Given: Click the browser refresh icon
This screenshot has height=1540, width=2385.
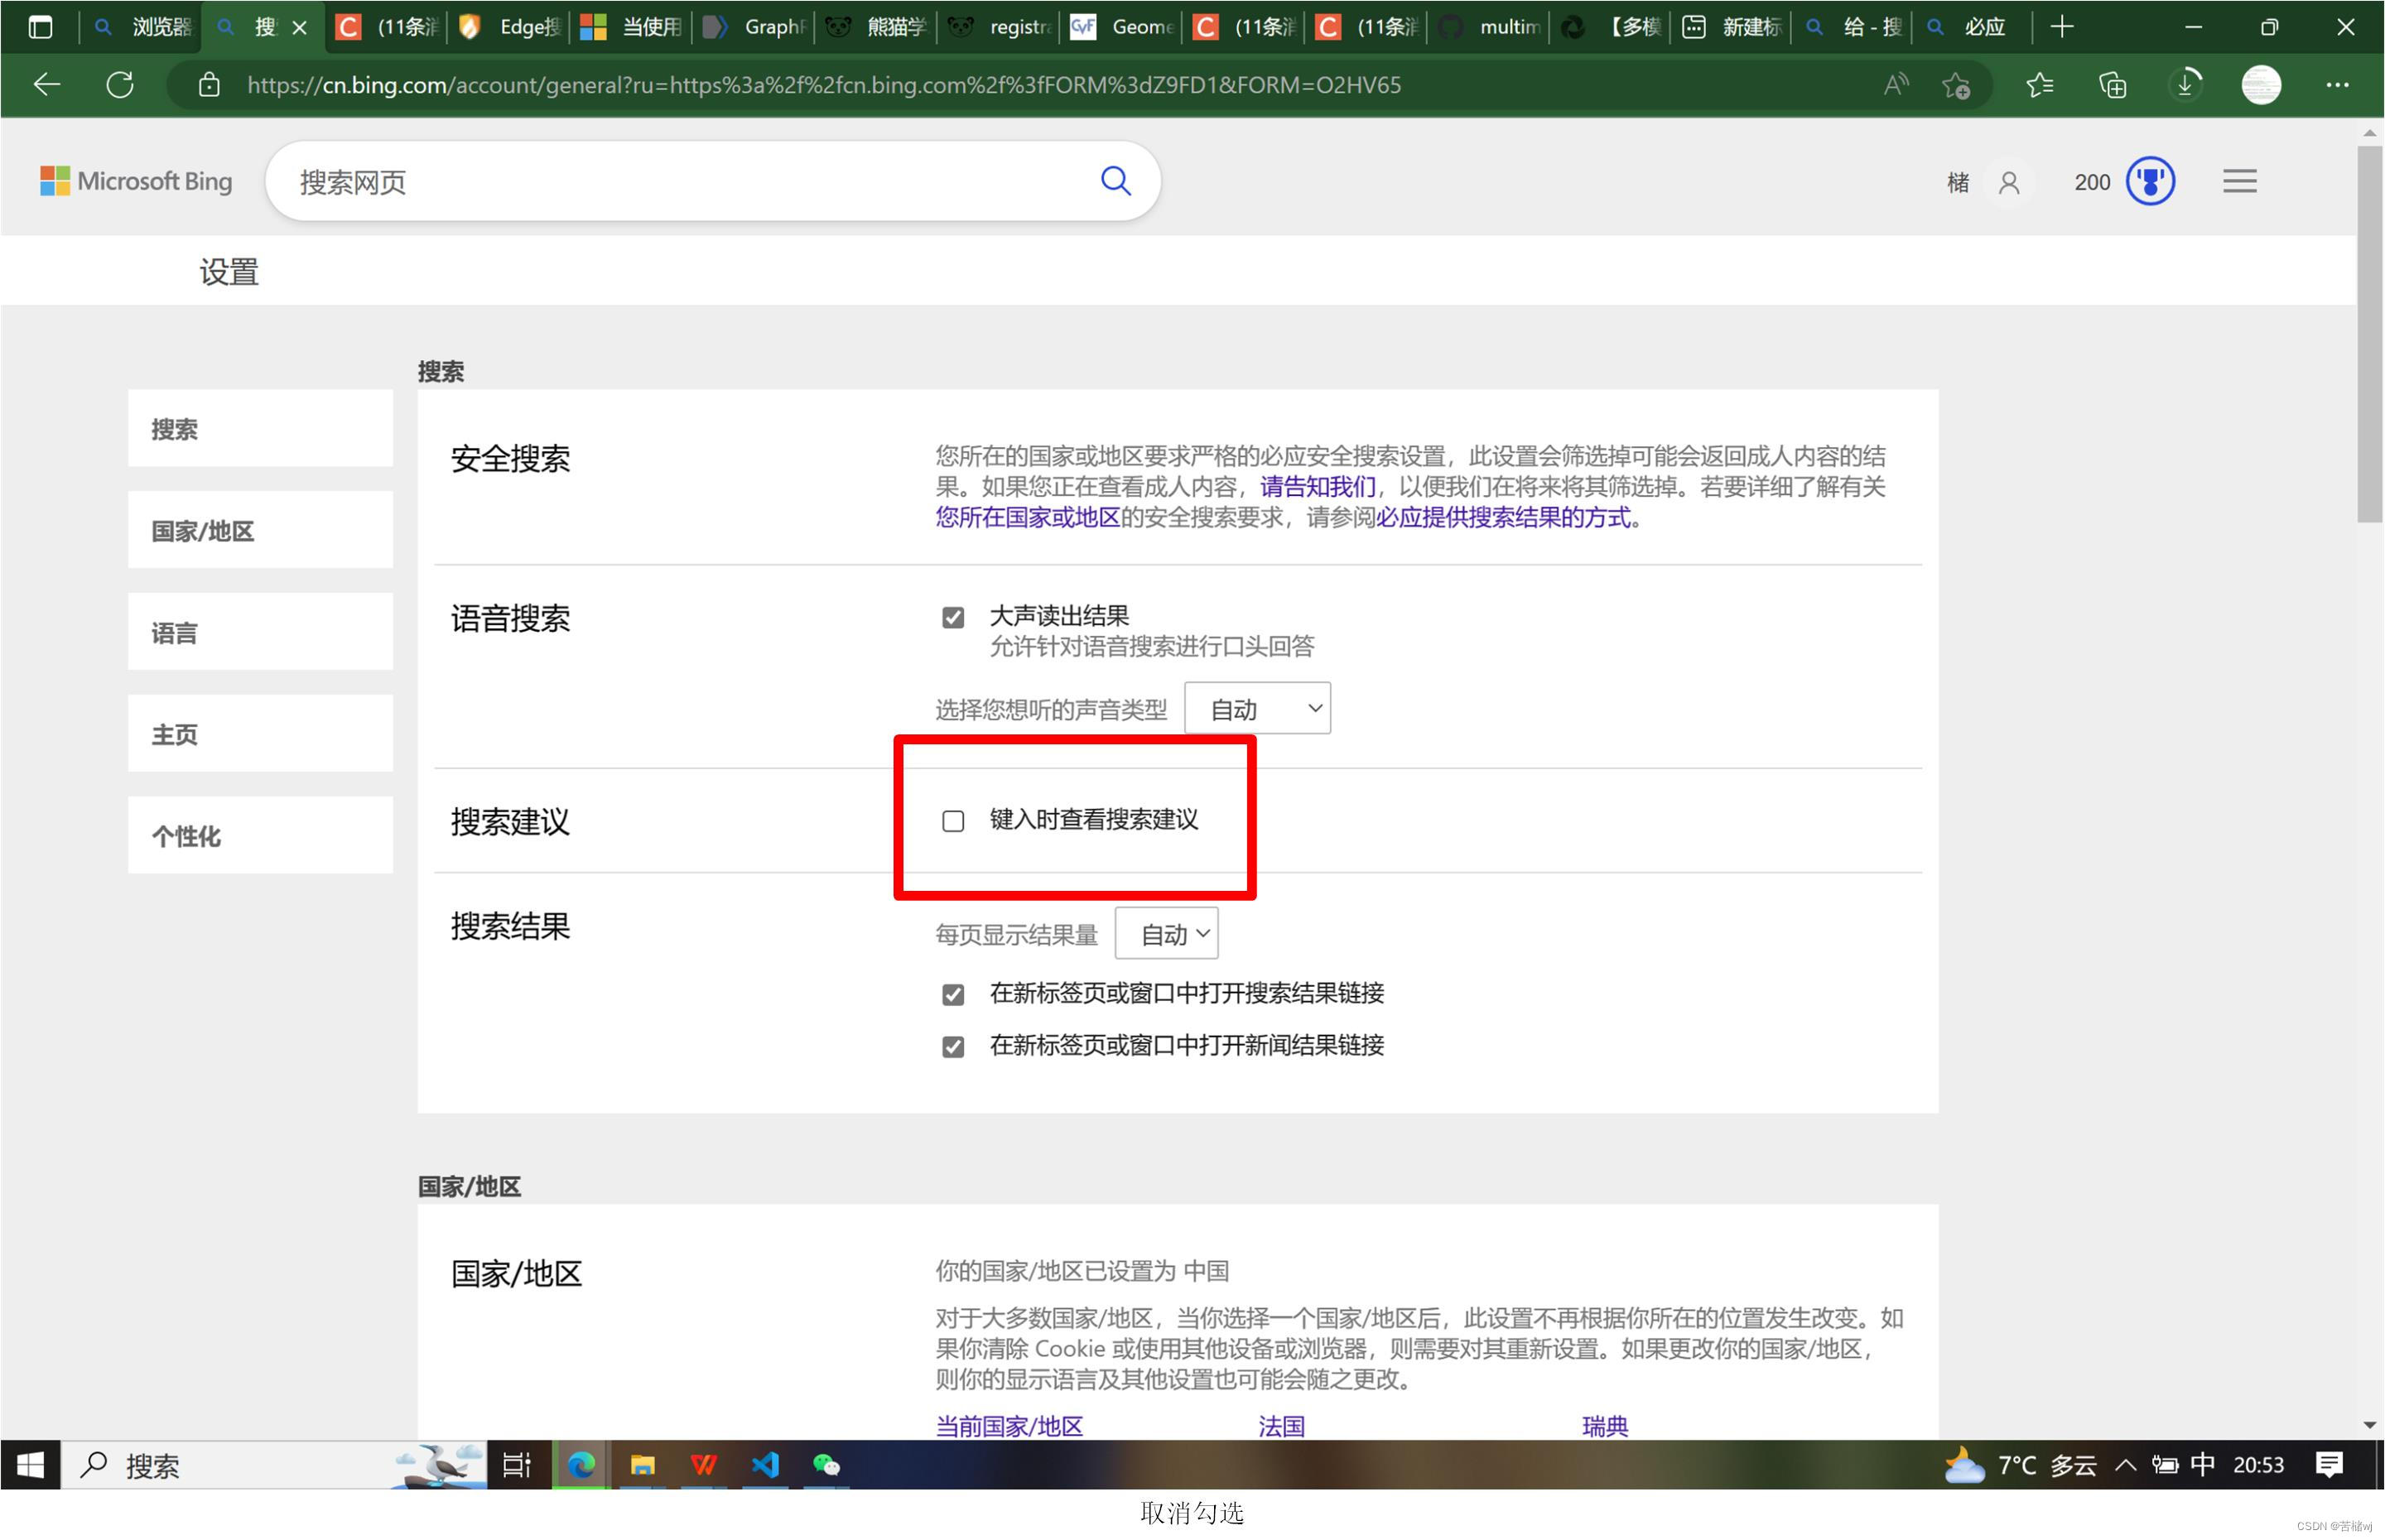Looking at the screenshot, I should pos(120,85).
